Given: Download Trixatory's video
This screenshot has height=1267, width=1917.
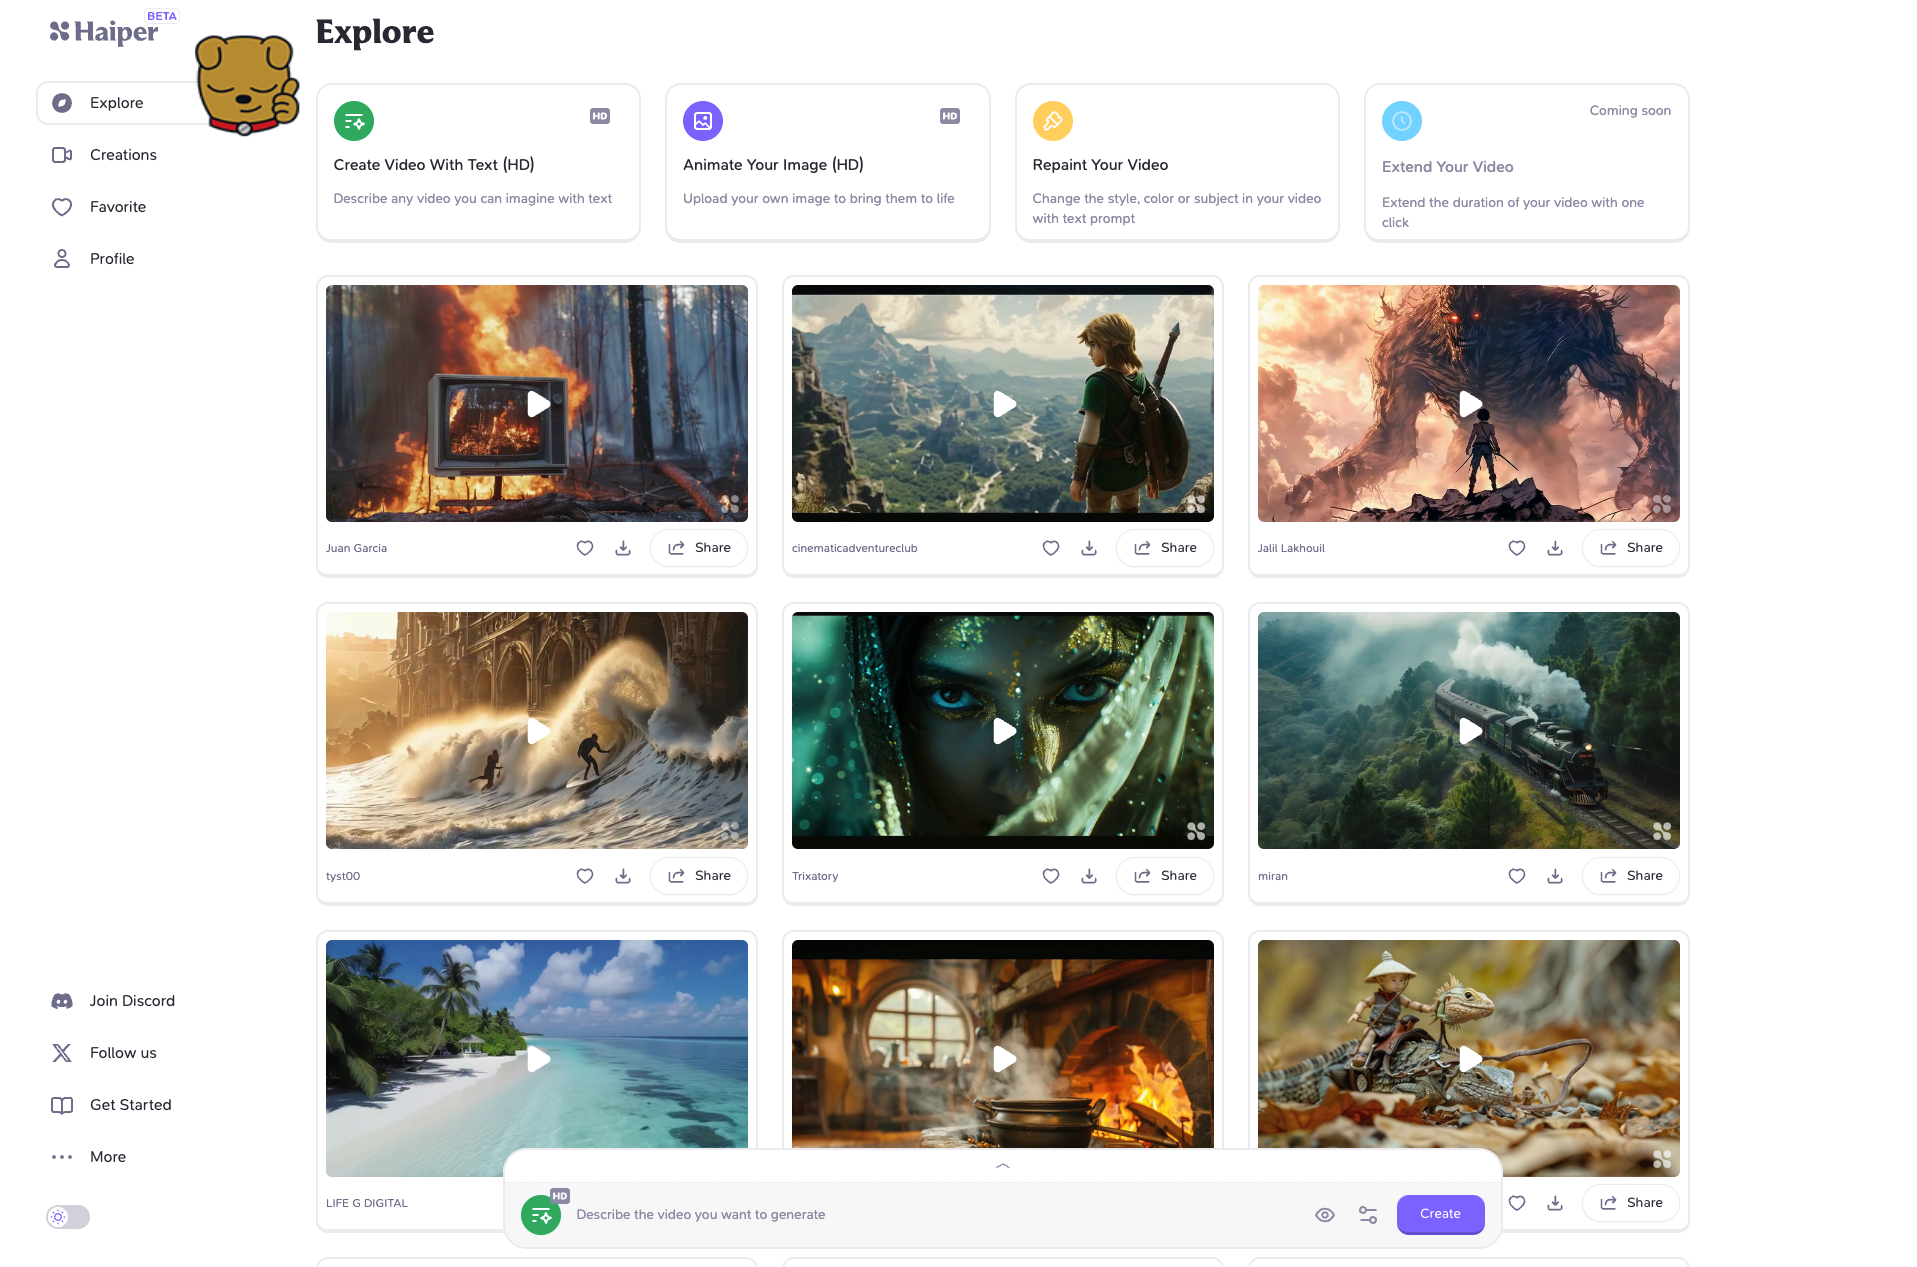Looking at the screenshot, I should pos(1089,876).
